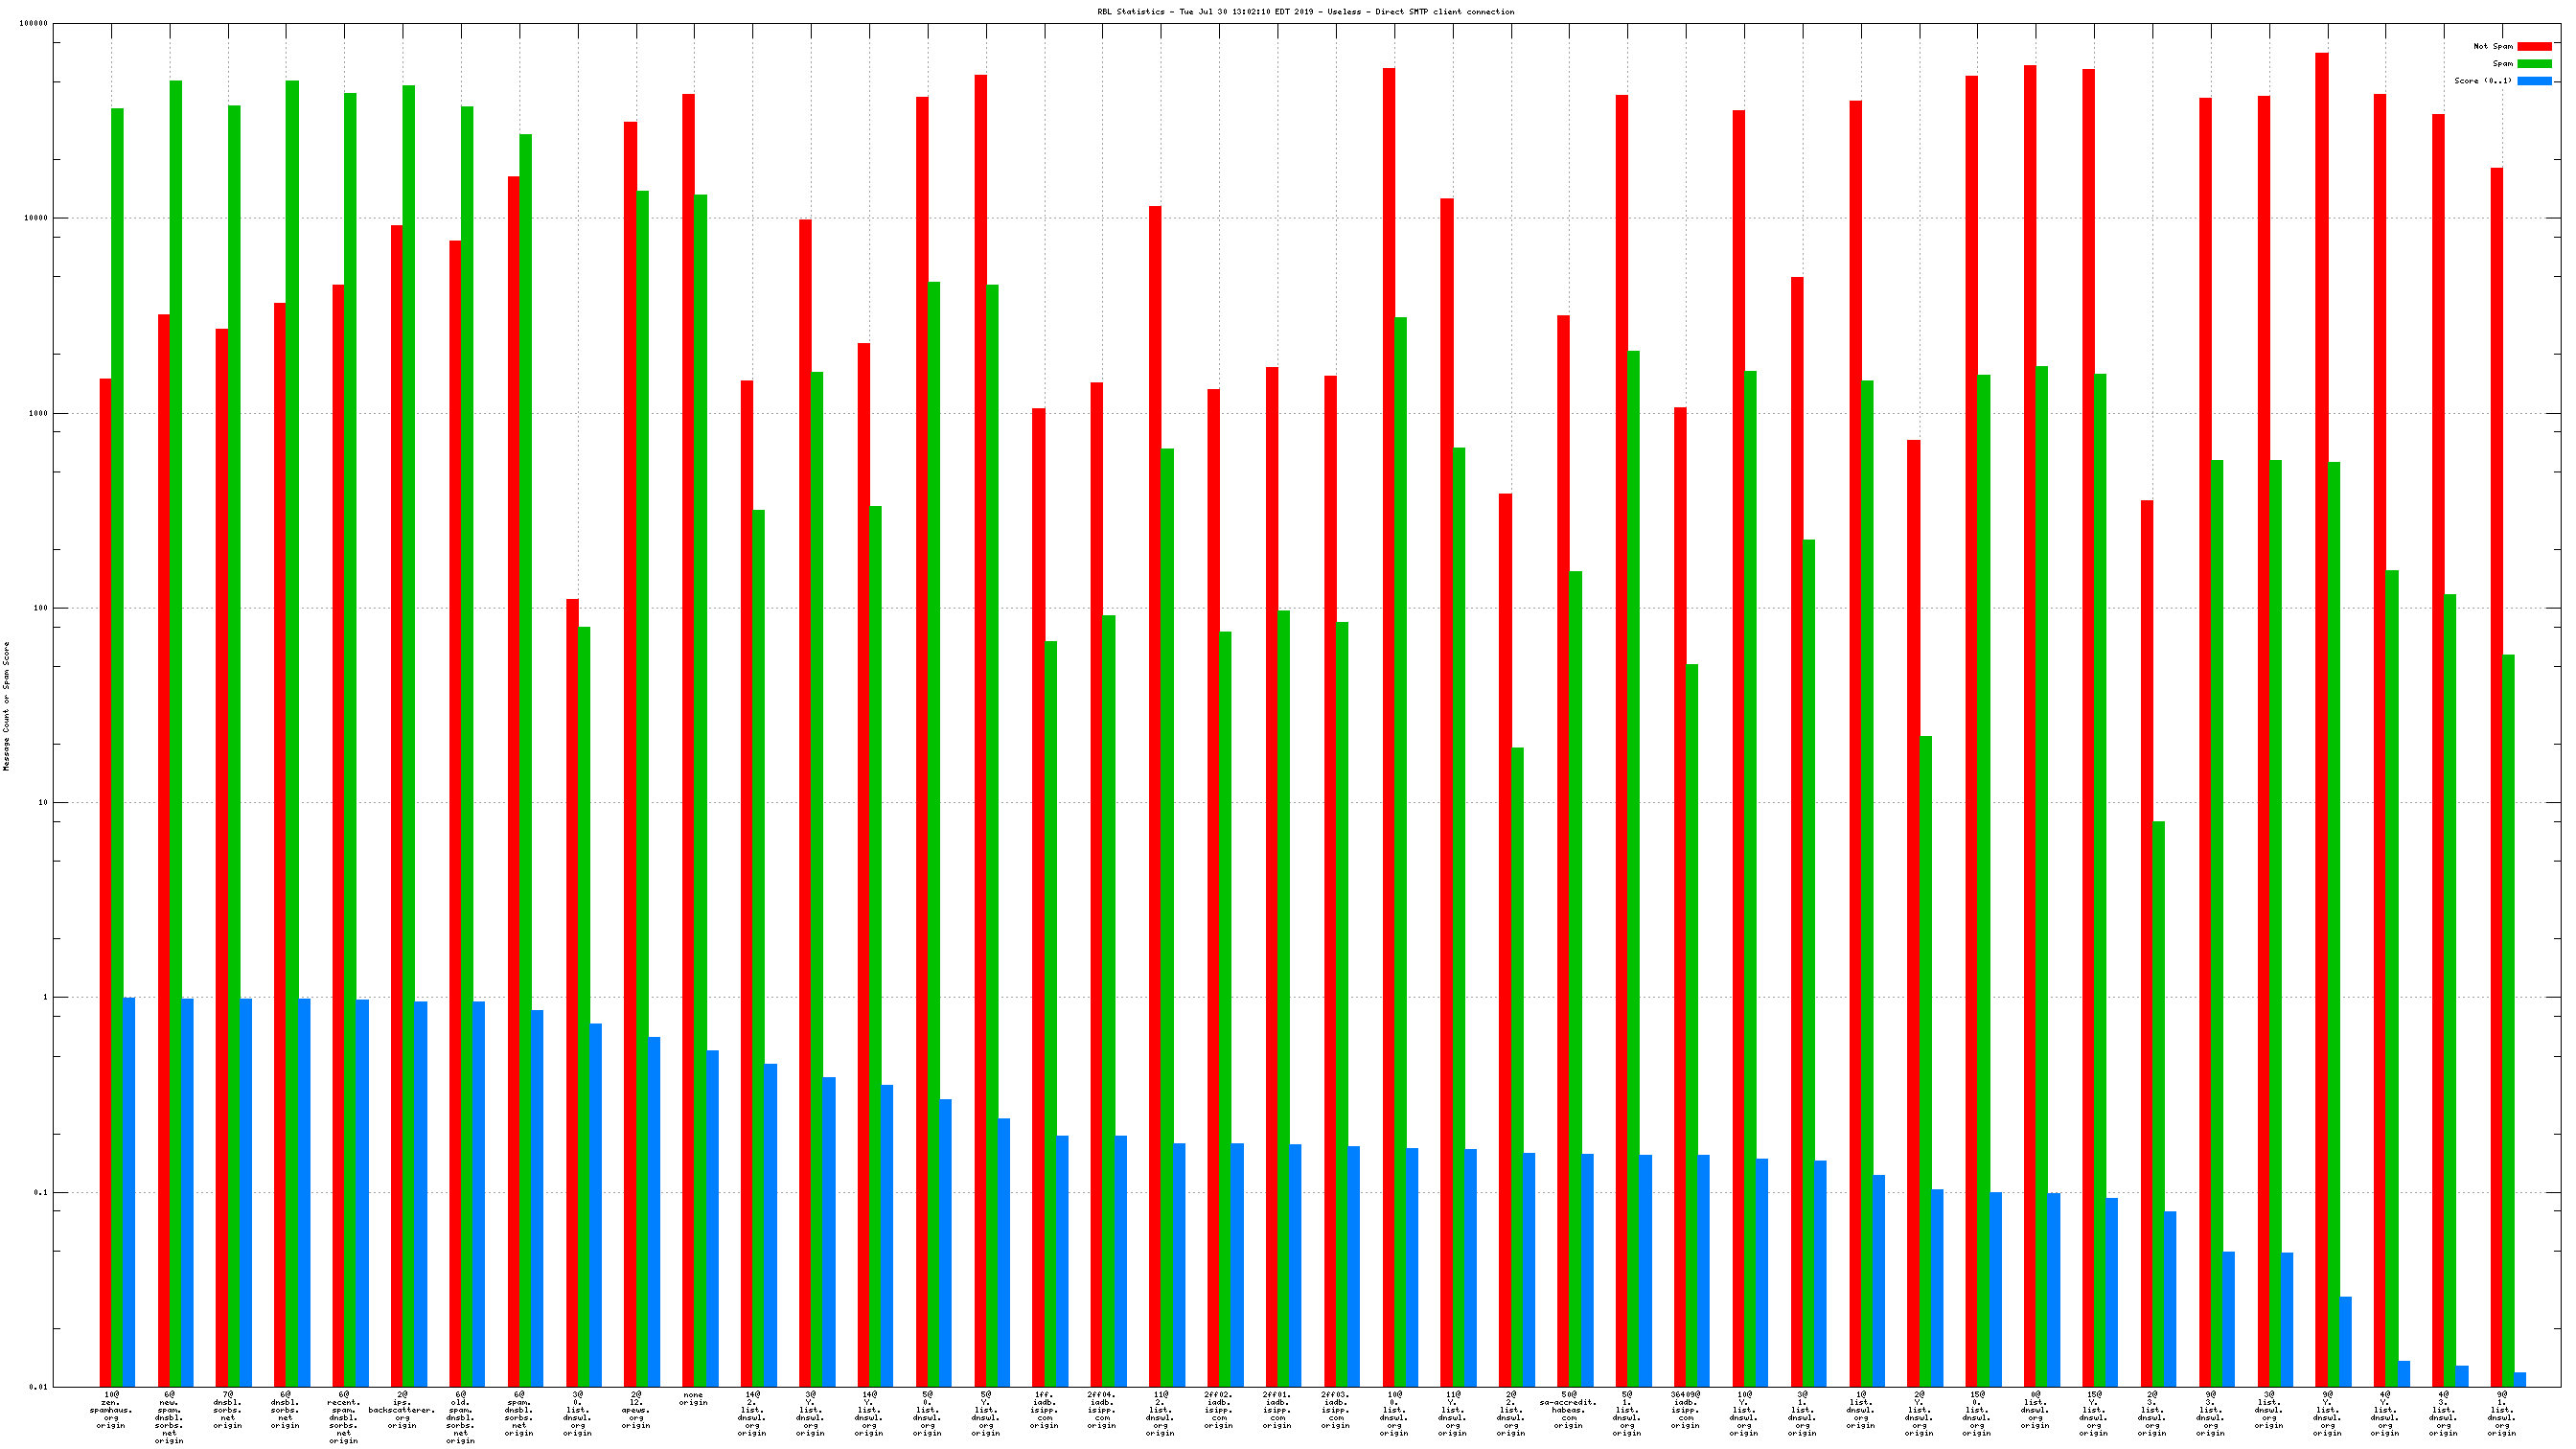Click the zen.spamhaus.org x-axis label
Screen dimensions: 2576x1449
[x=111, y=1409]
